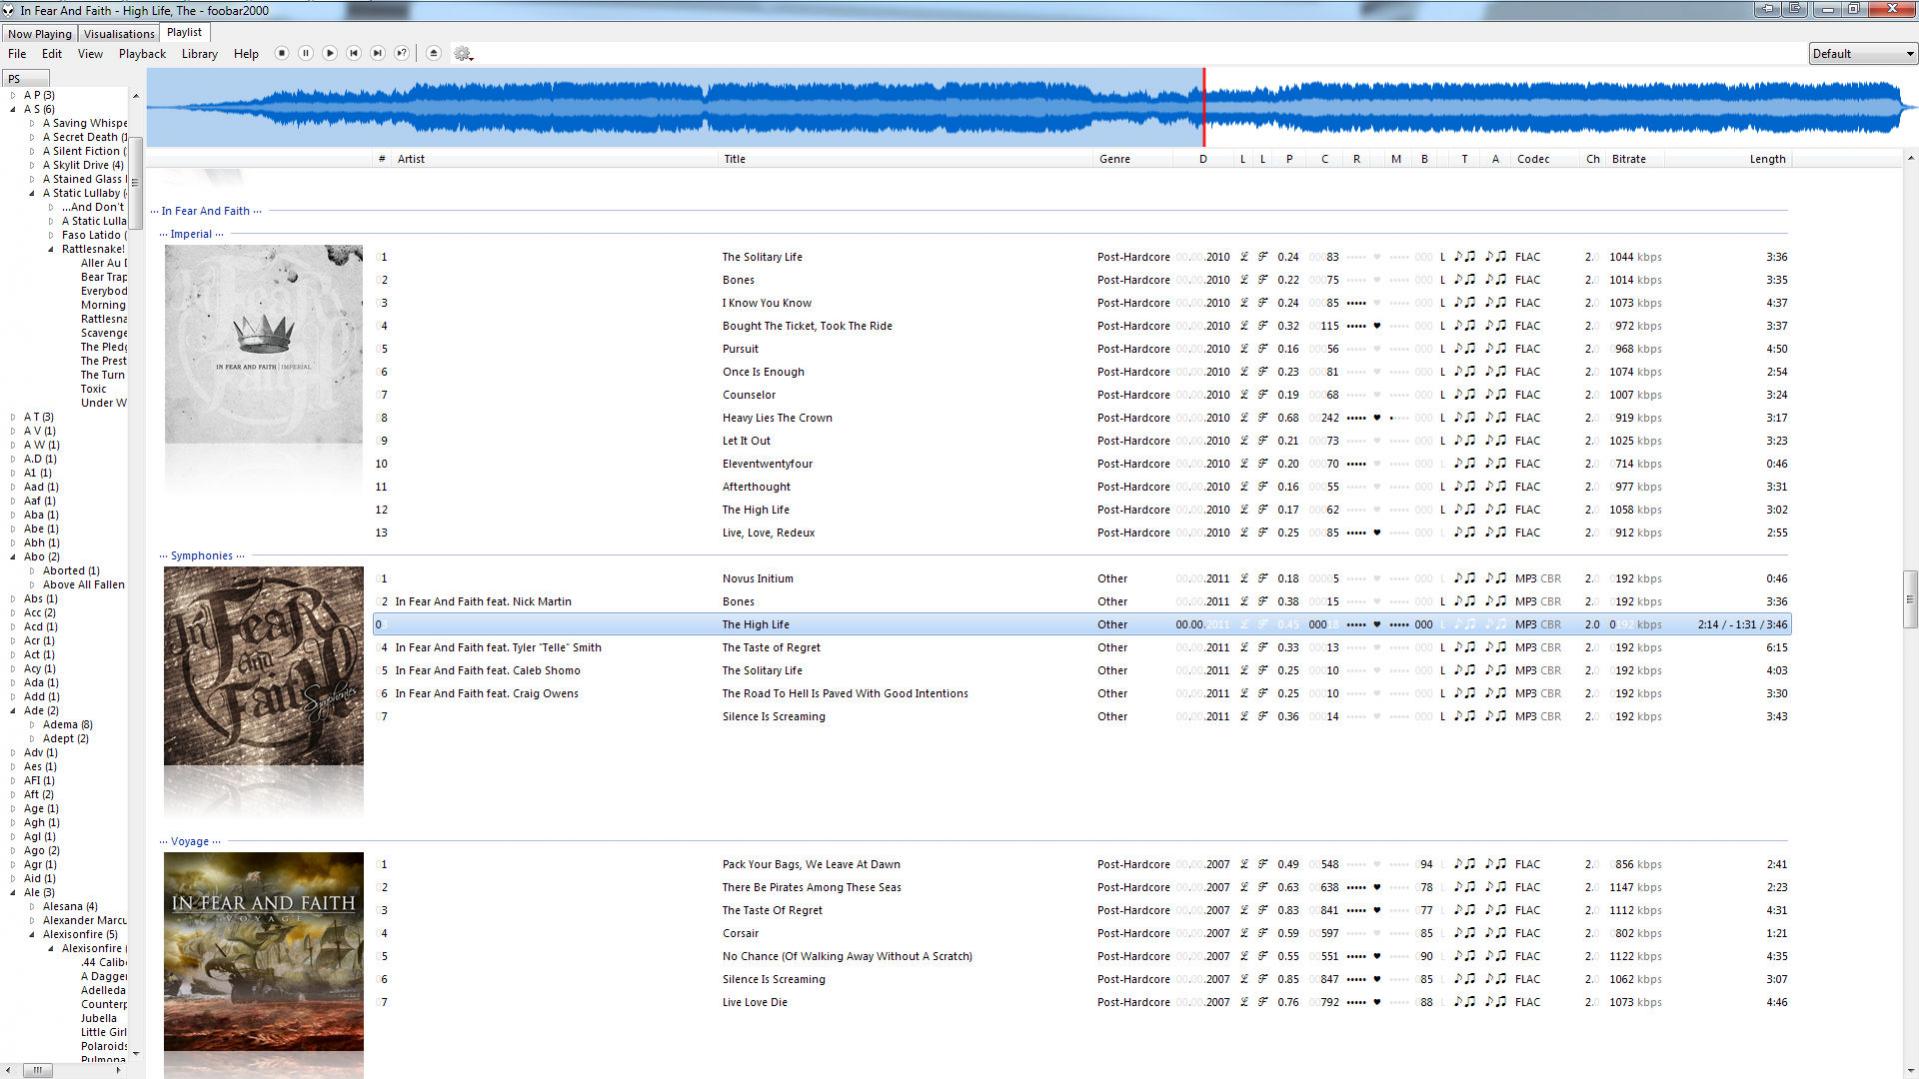Viewport: 1919px width, 1079px height.
Task: Click the Imperial album cover
Action: [x=264, y=344]
